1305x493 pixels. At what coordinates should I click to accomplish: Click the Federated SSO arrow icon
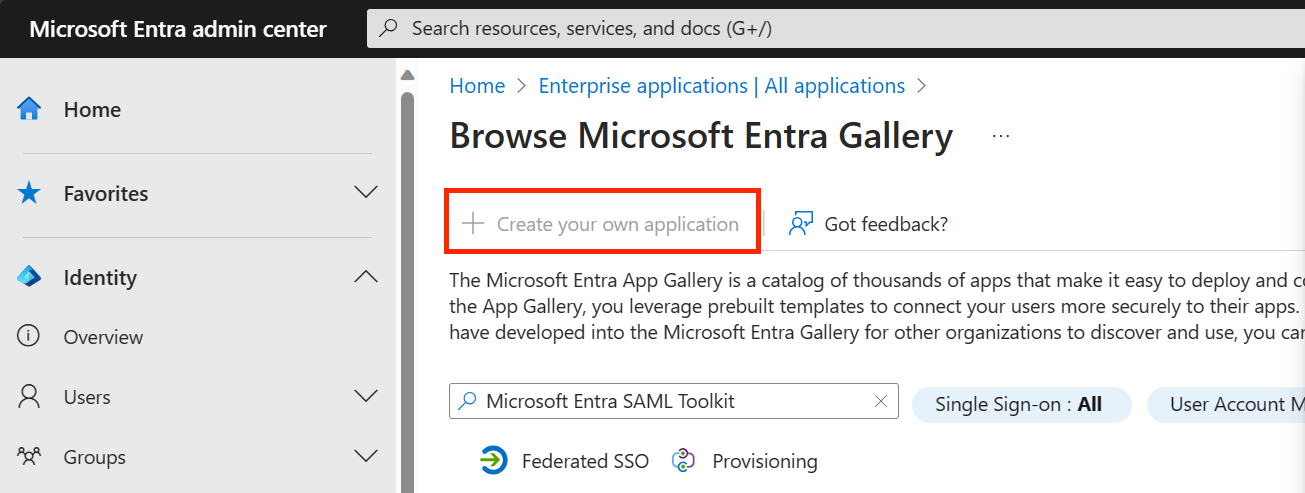click(493, 460)
